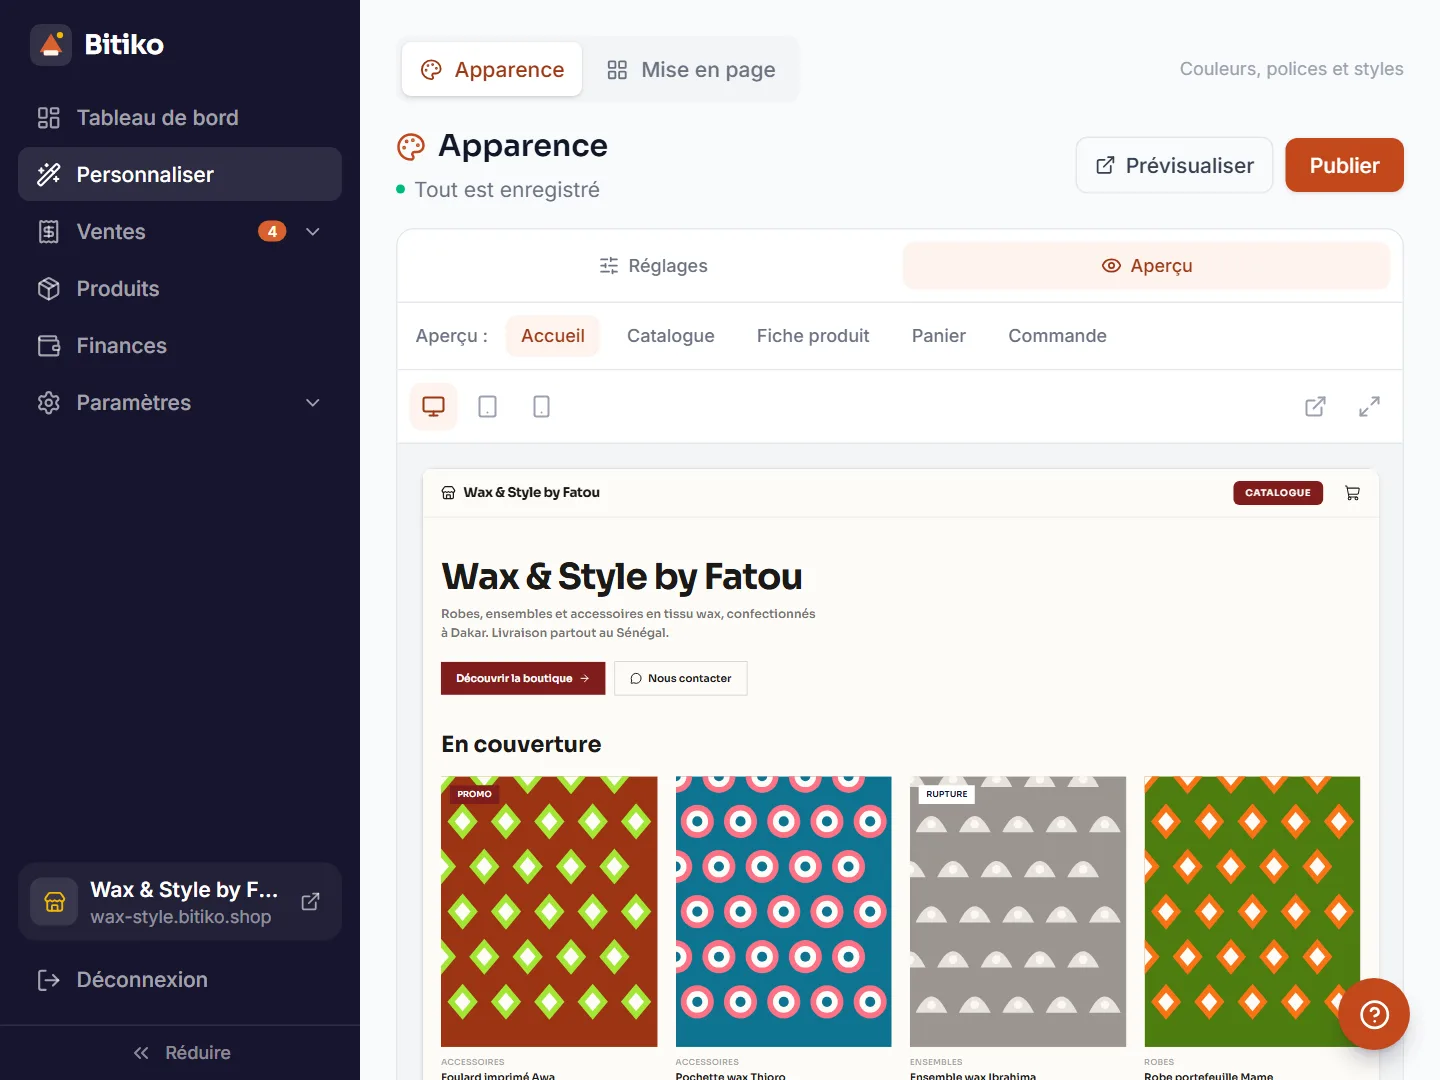1440x1080 pixels.
Task: Go to Produits in the sidebar
Action: (x=180, y=289)
